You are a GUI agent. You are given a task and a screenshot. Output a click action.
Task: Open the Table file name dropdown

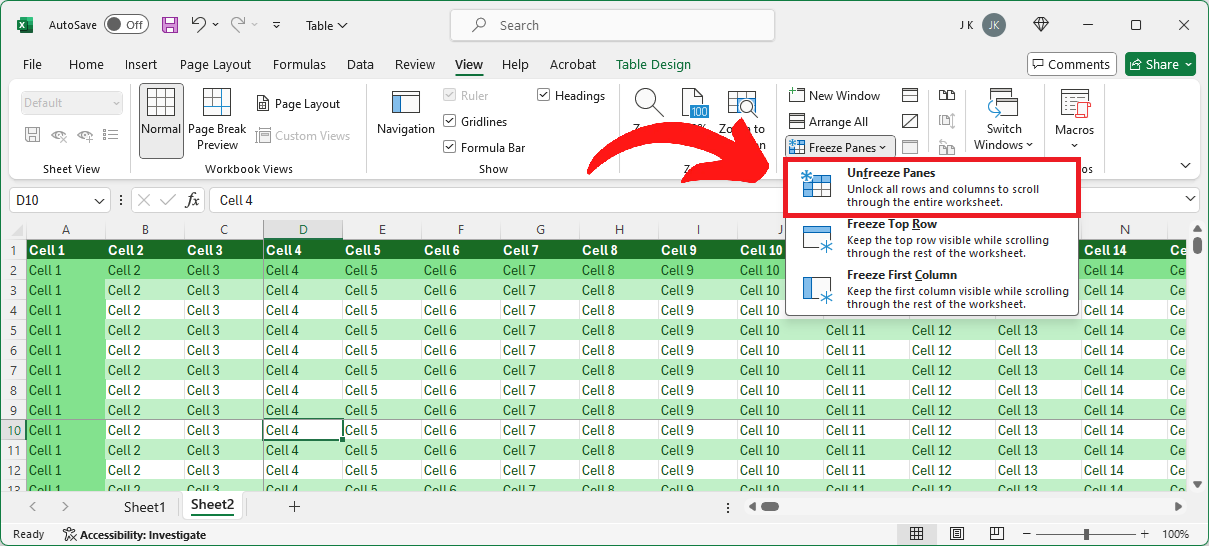[x=327, y=25]
